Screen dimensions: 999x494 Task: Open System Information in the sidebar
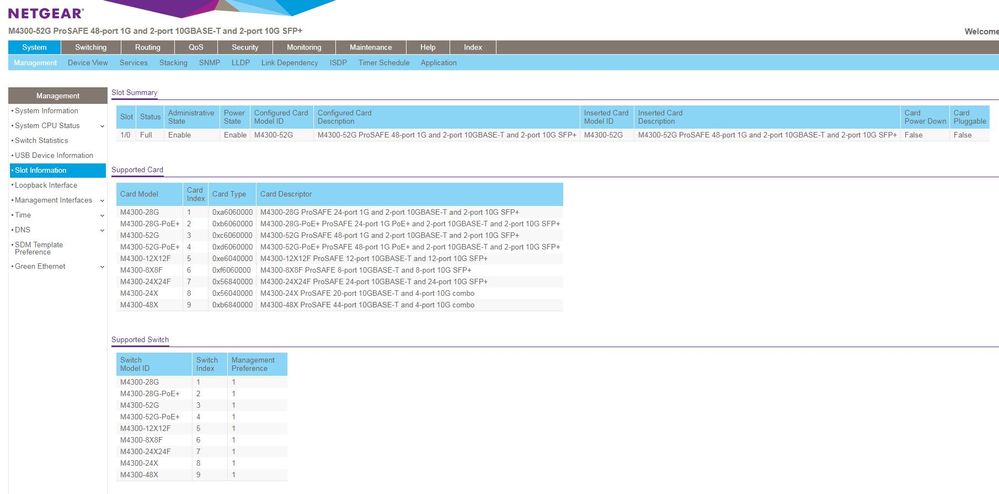pos(47,111)
